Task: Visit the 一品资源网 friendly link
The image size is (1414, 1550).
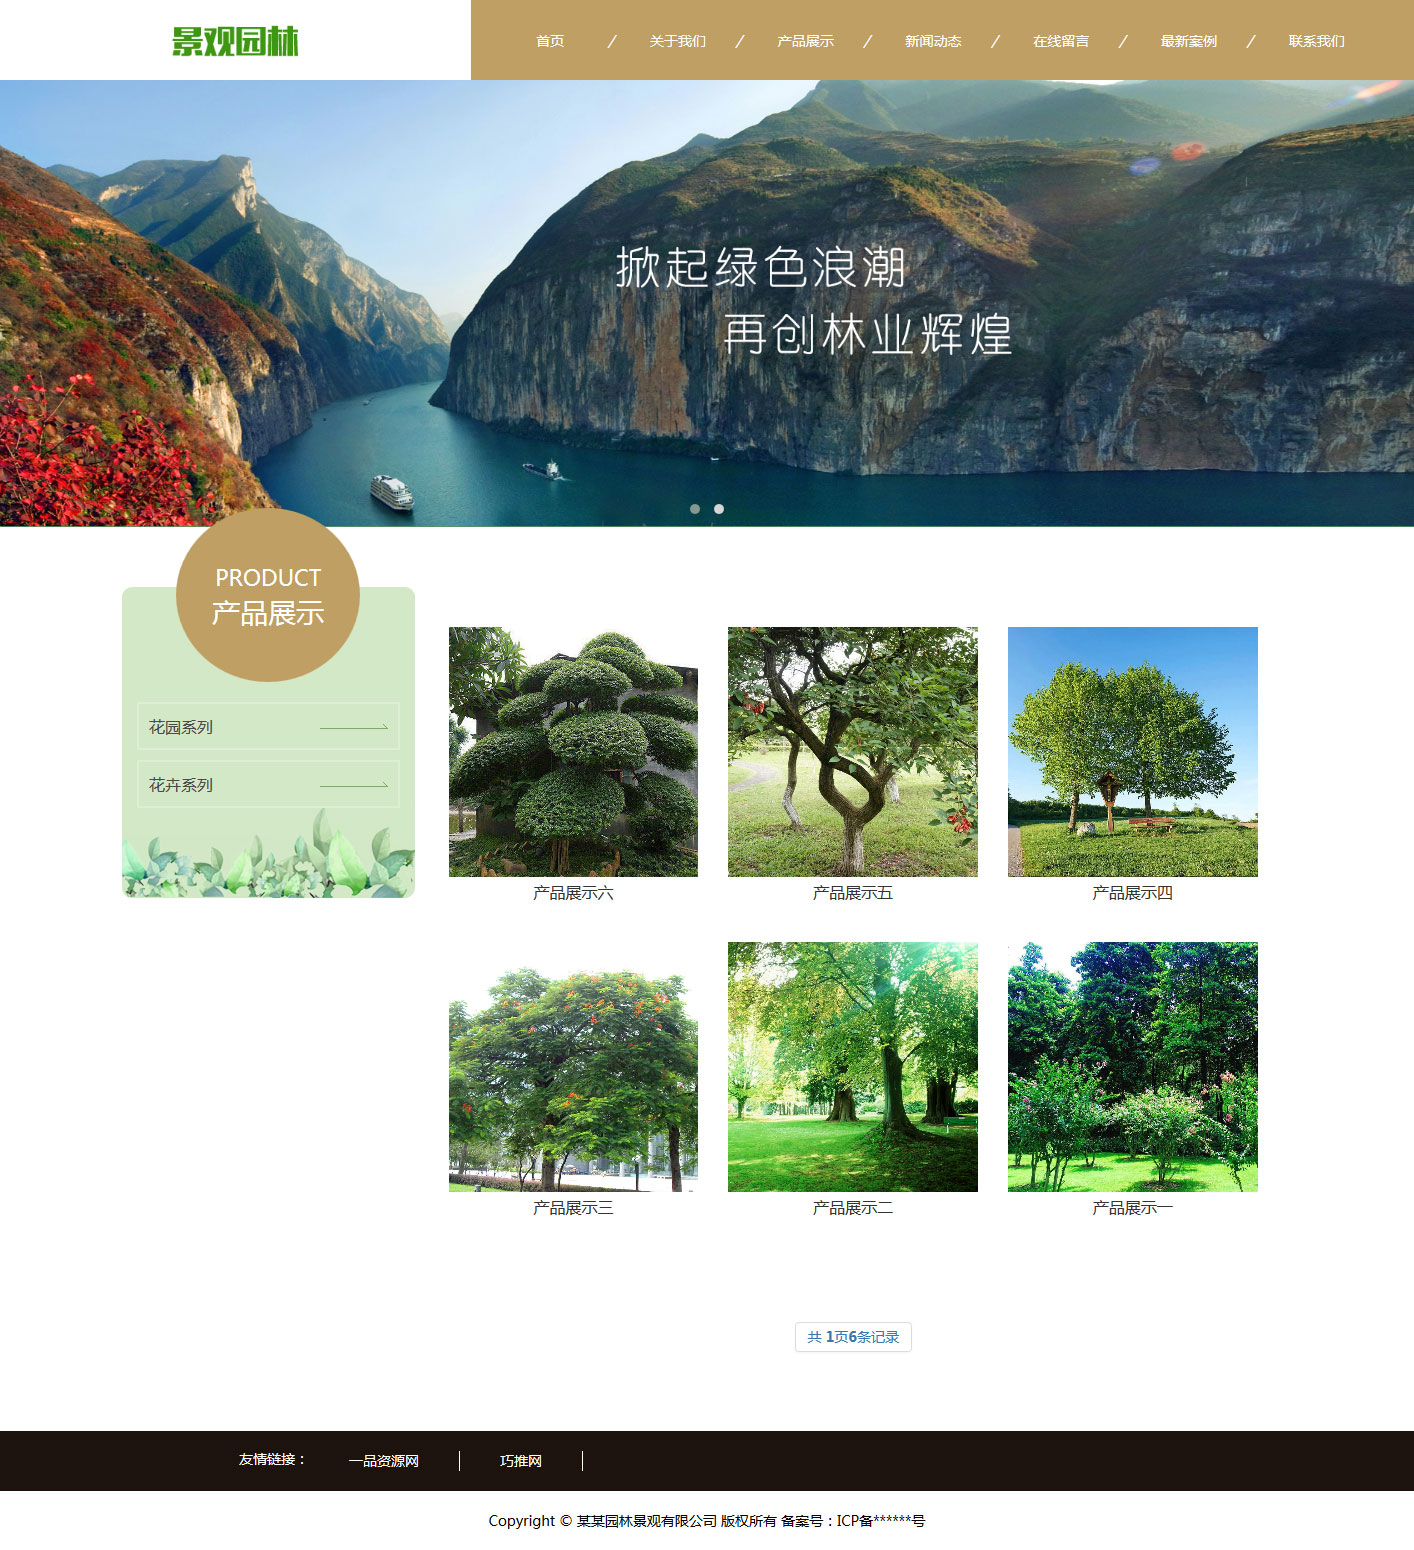Action: (384, 1461)
